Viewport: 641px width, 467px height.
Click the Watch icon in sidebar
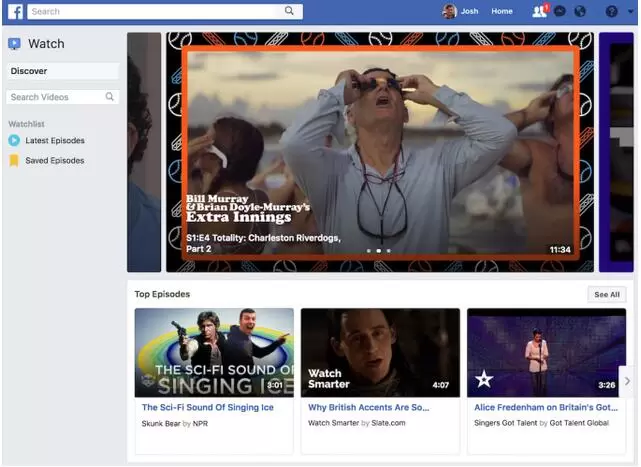tap(14, 44)
